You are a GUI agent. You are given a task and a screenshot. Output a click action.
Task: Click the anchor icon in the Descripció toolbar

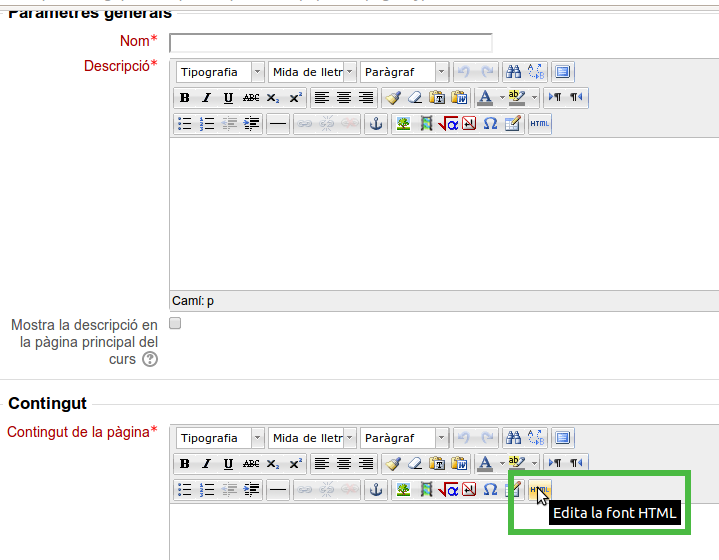(376, 124)
